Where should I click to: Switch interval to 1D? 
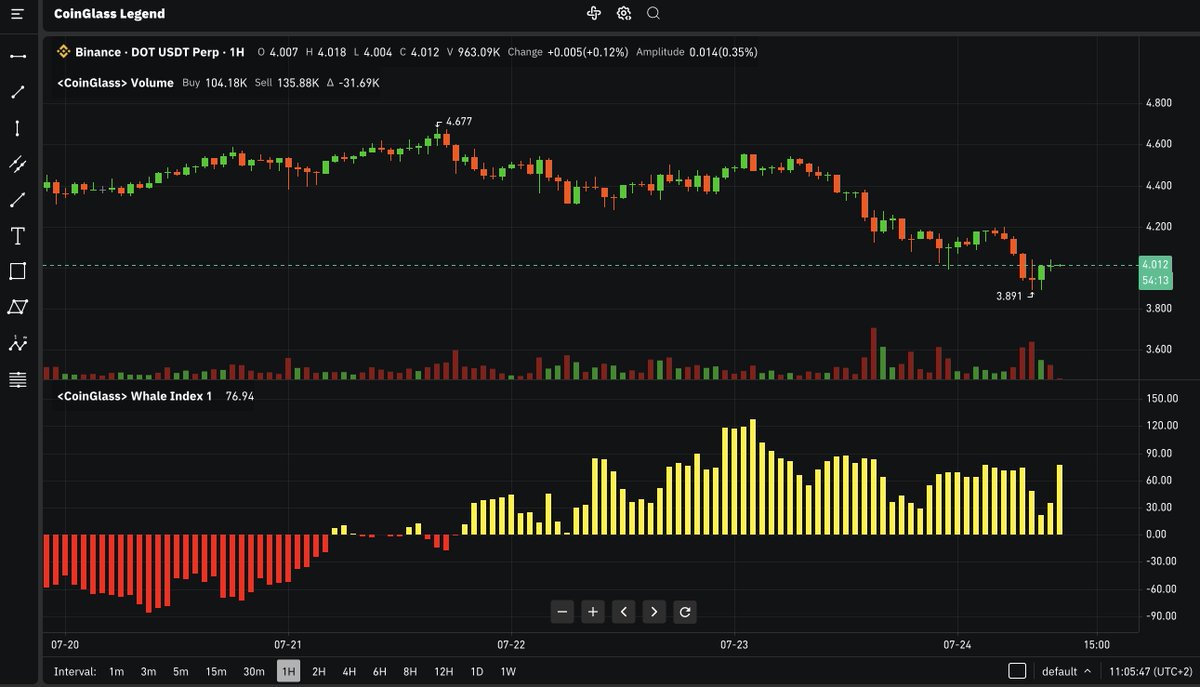point(477,672)
